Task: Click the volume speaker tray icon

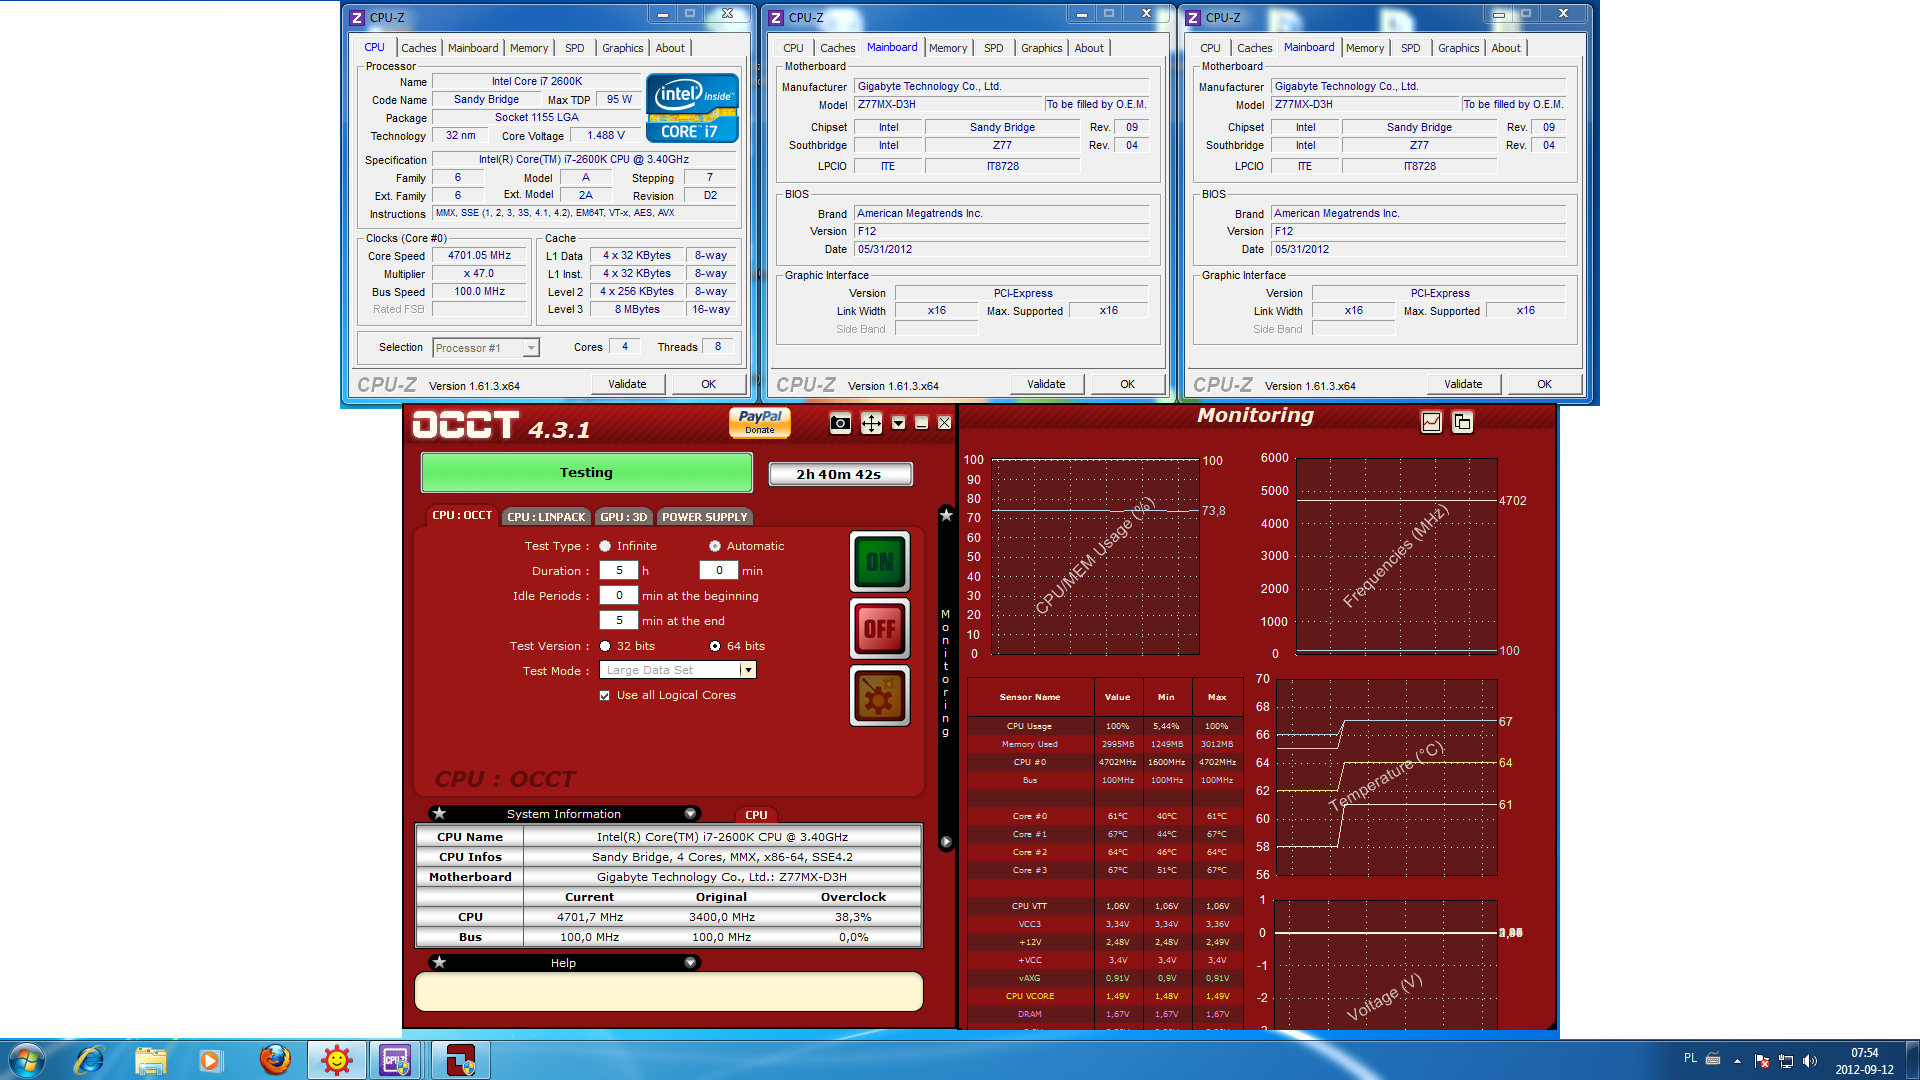Action: point(1810,1061)
